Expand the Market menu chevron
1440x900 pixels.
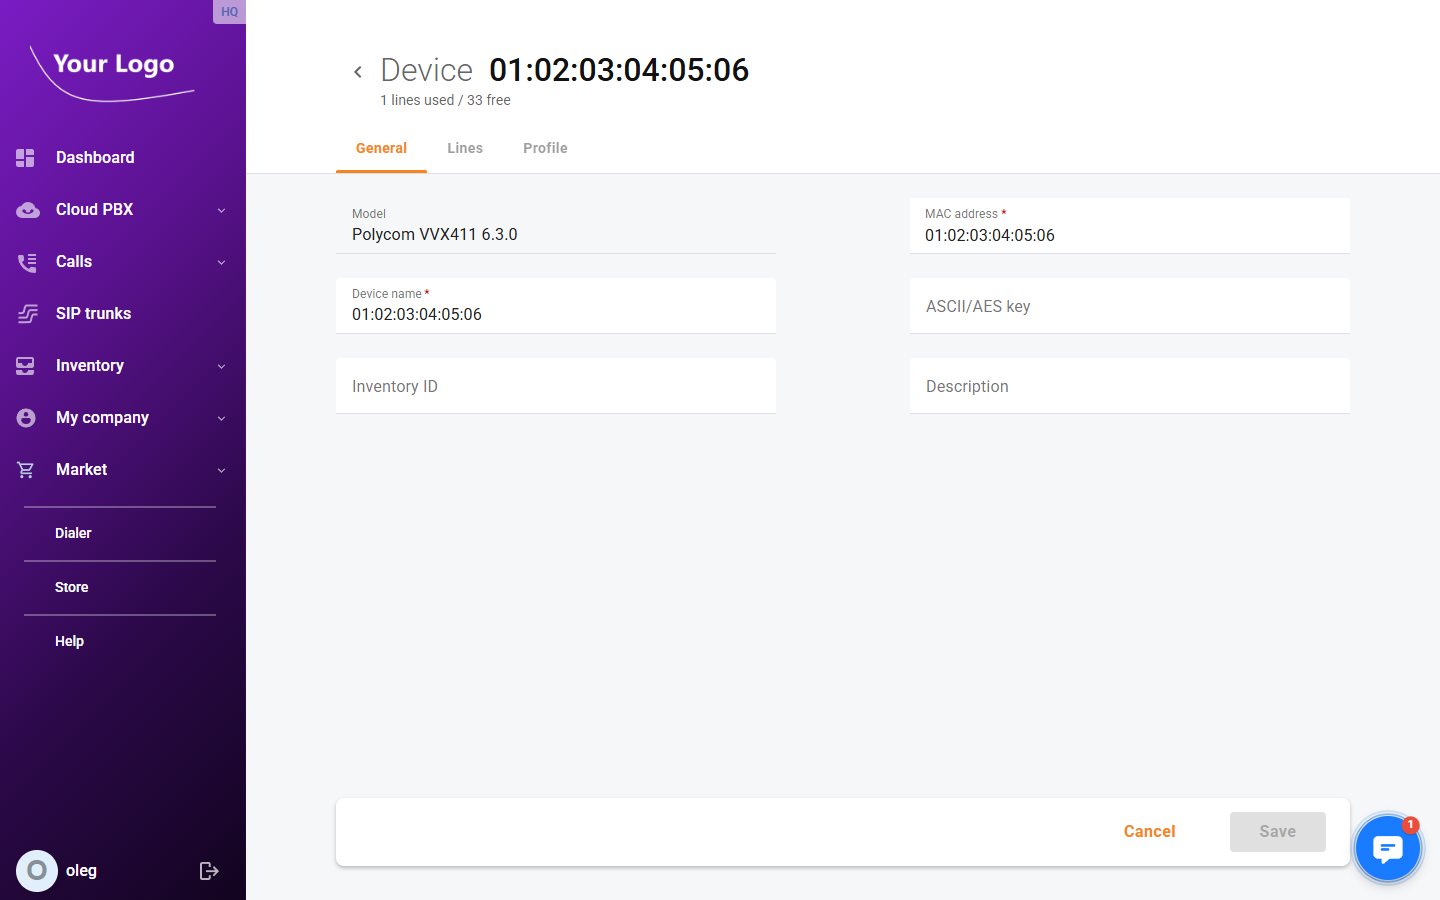(x=222, y=470)
